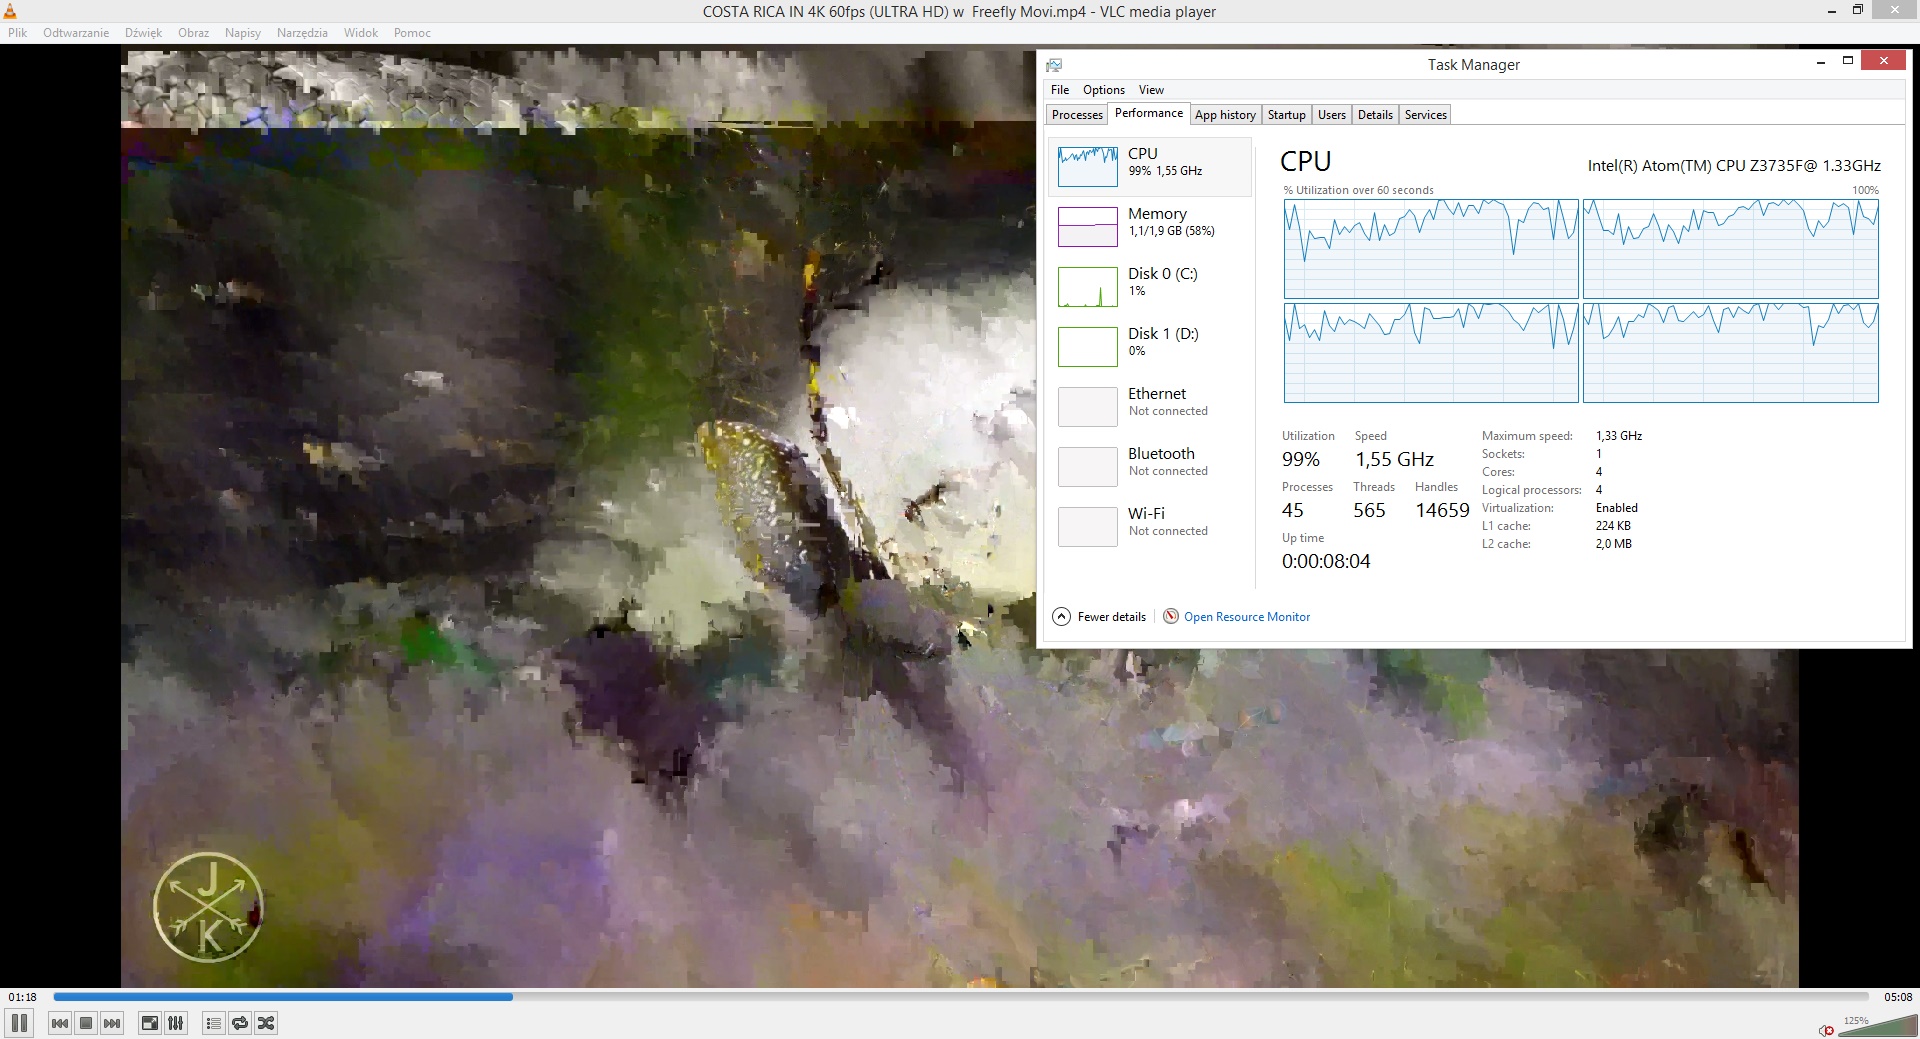Screen dimensions: 1920x1039
Task: Collapse with Fewer details button
Action: [1099, 617]
